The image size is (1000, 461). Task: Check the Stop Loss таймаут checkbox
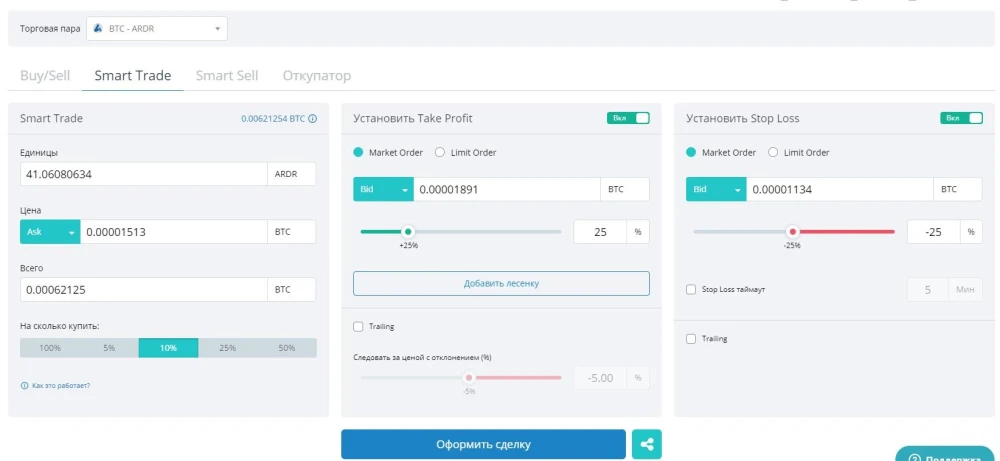(691, 289)
